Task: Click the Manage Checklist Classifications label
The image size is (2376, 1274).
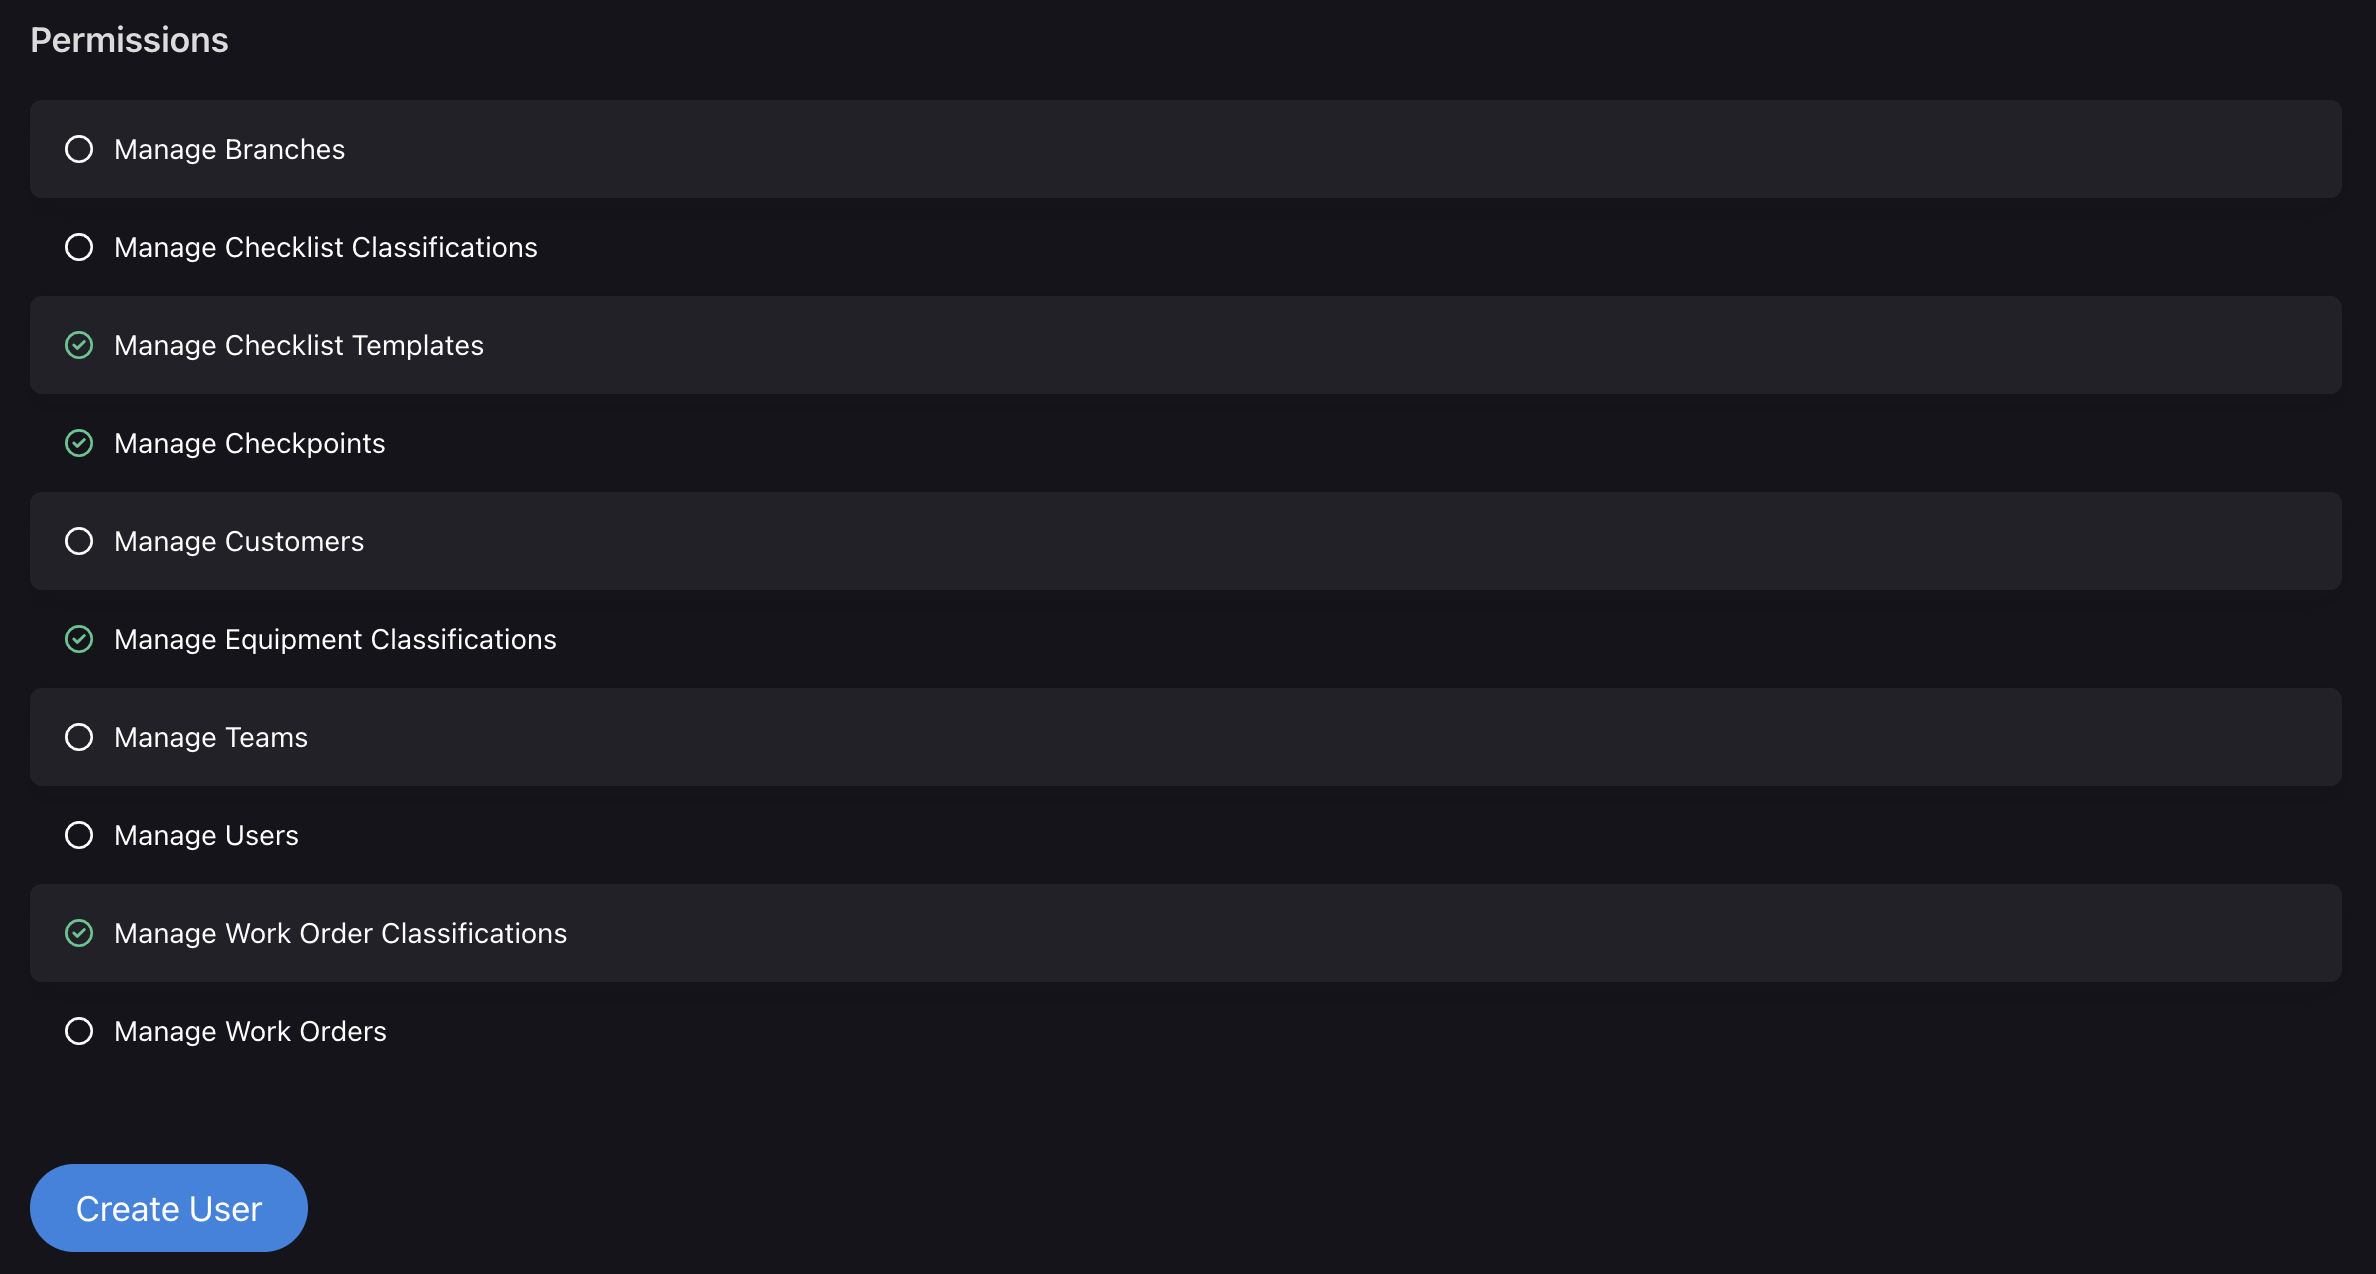Action: [326, 247]
